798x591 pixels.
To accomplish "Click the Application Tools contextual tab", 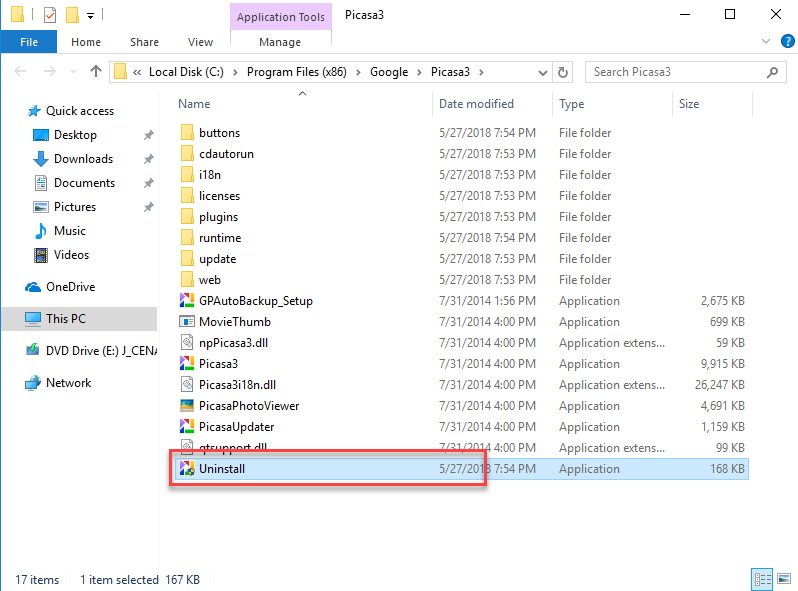I will click(280, 17).
